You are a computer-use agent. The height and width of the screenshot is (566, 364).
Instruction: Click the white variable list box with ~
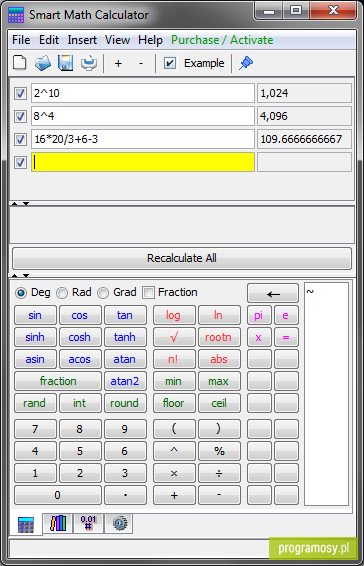pyautogui.click(x=326, y=394)
